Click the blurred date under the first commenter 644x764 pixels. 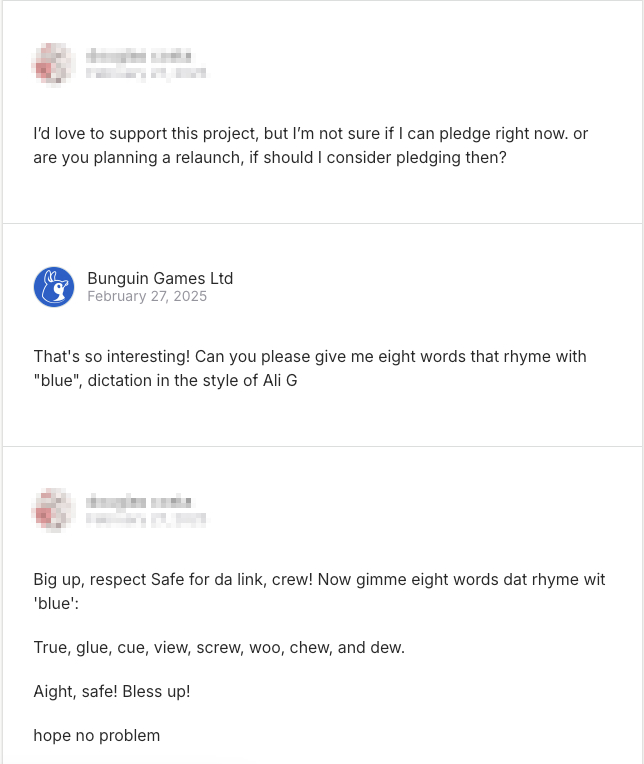click(x=146, y=73)
